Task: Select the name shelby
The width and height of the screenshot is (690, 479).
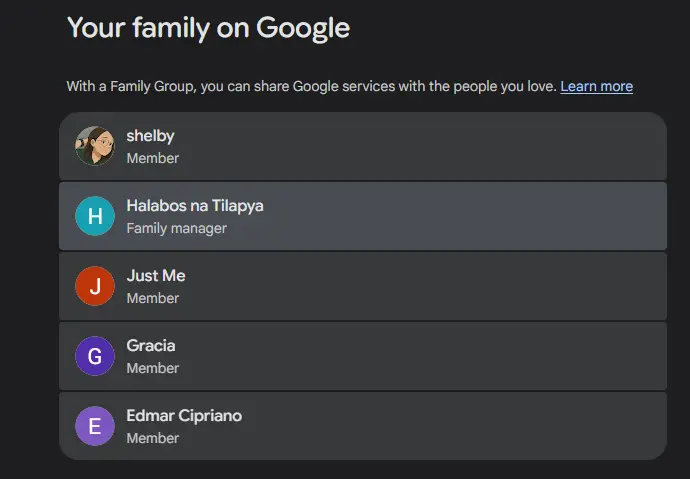Action: click(150, 136)
